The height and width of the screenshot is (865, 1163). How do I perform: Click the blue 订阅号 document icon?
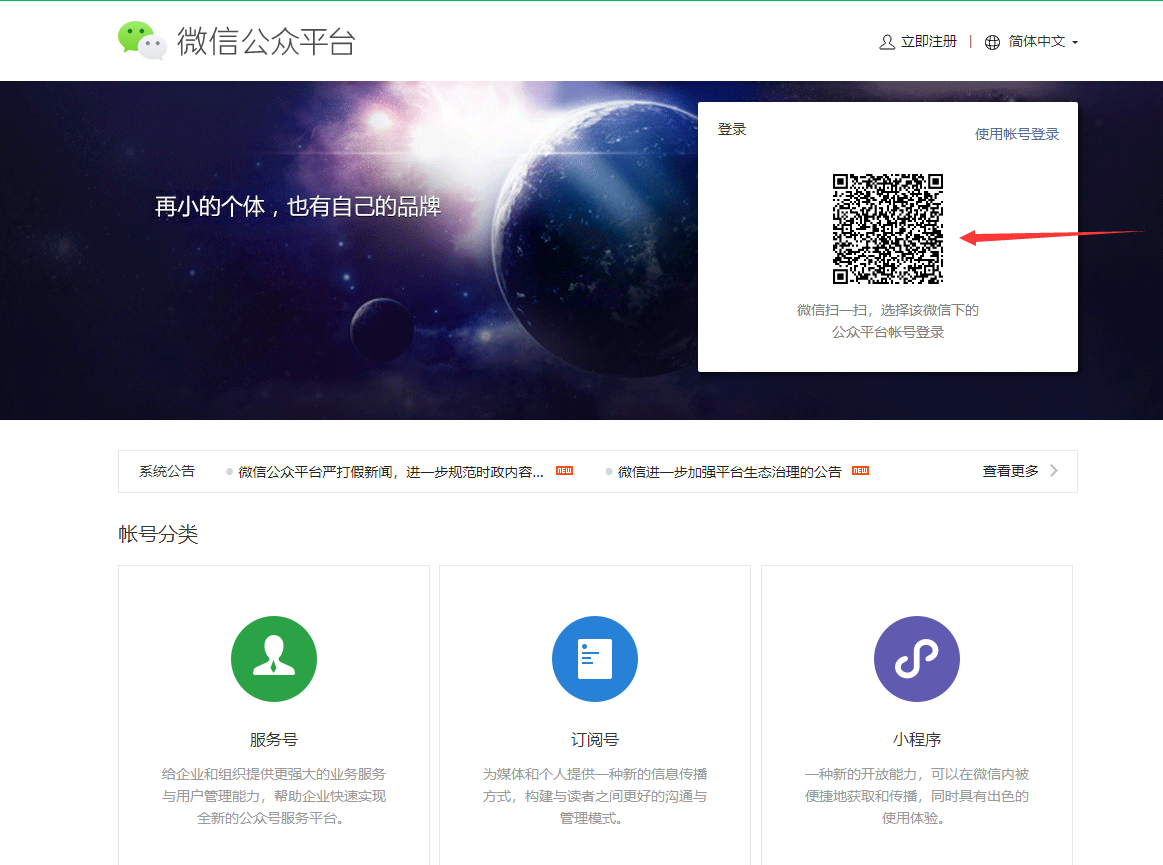tap(595, 659)
